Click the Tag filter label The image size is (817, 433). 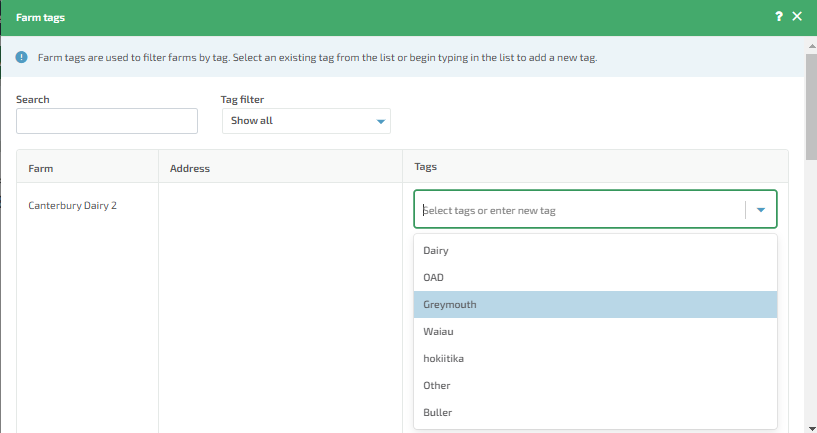pos(242,100)
